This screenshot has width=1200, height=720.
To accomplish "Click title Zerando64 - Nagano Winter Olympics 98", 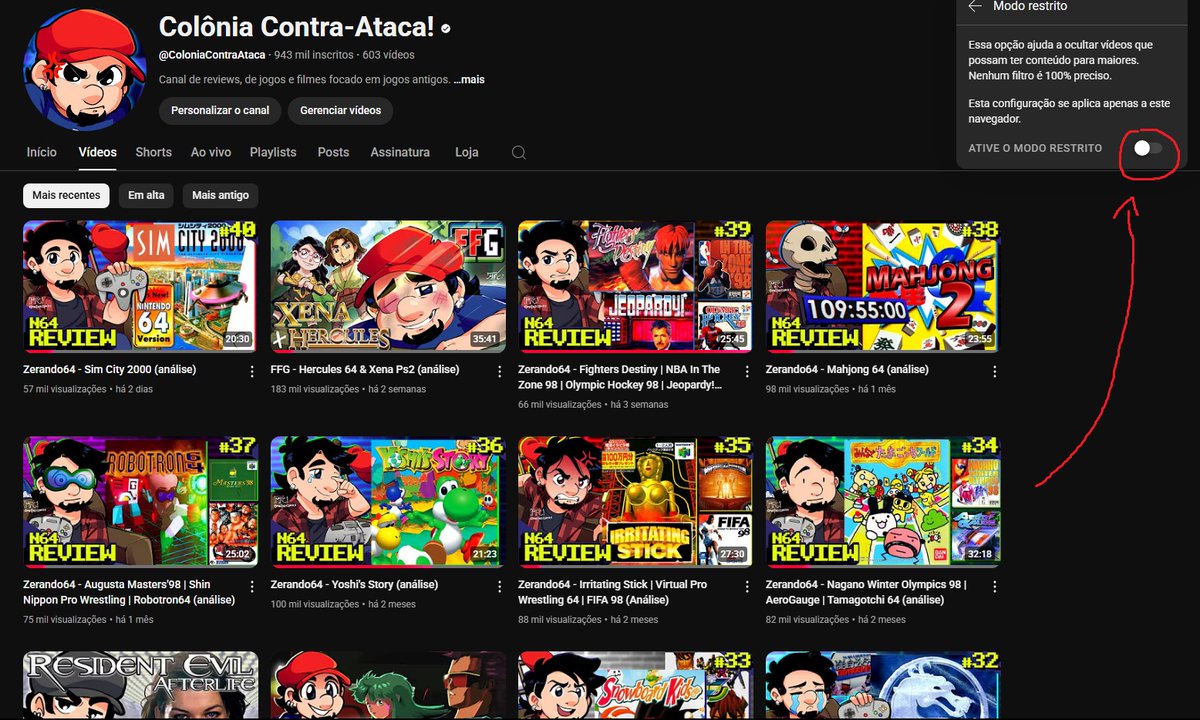I will tap(866, 592).
